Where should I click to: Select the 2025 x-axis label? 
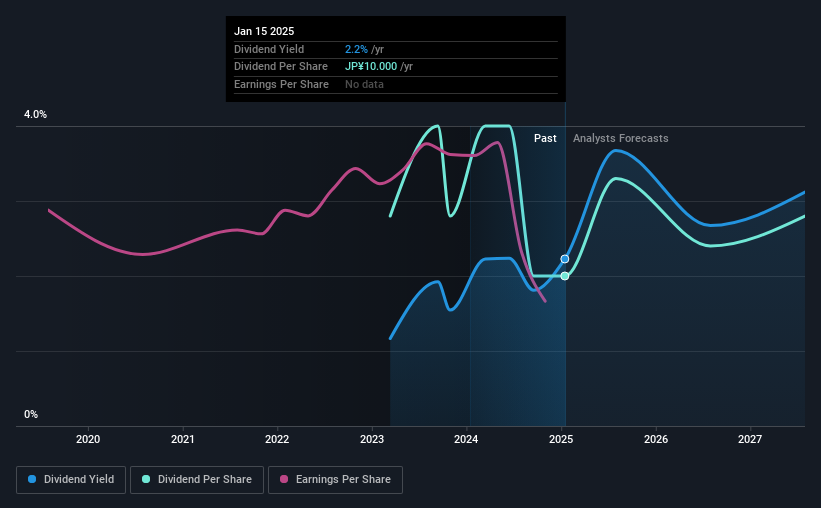tap(561, 439)
